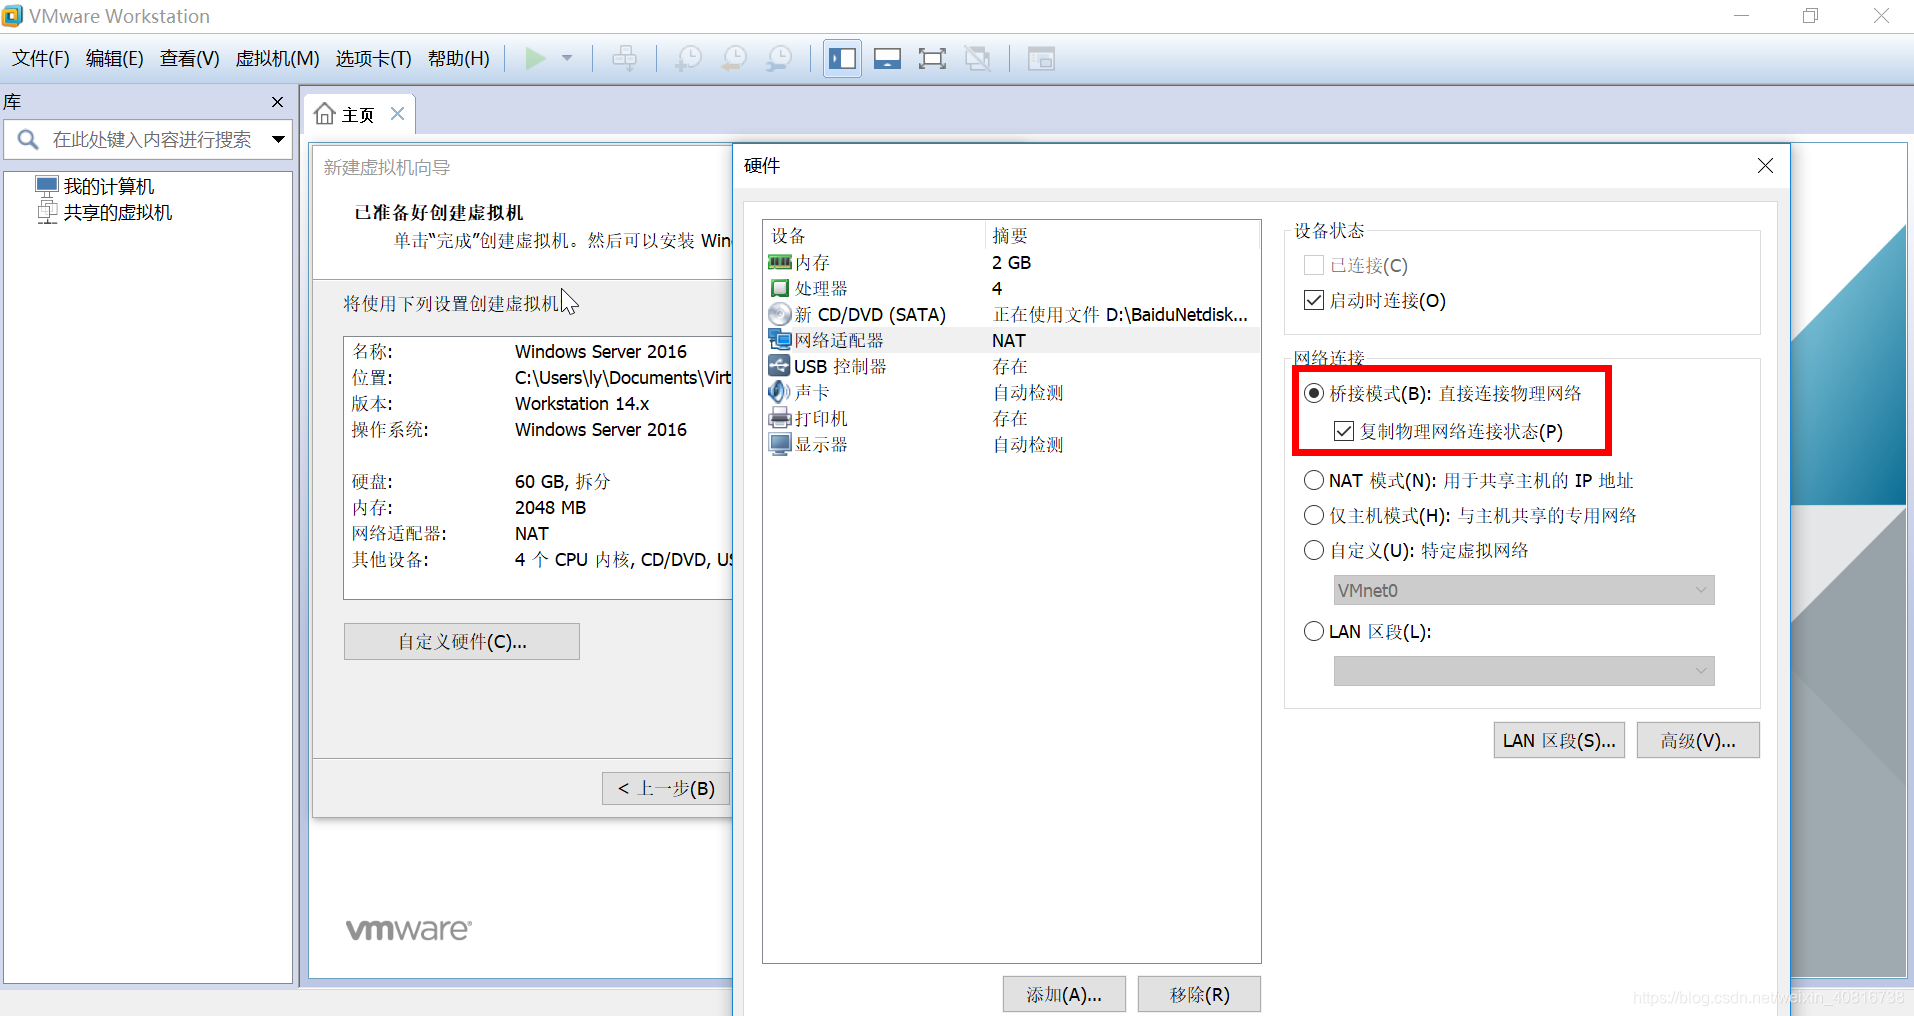Select the 处理器 device row icon
This screenshot has height=1016, width=1914.
780,288
